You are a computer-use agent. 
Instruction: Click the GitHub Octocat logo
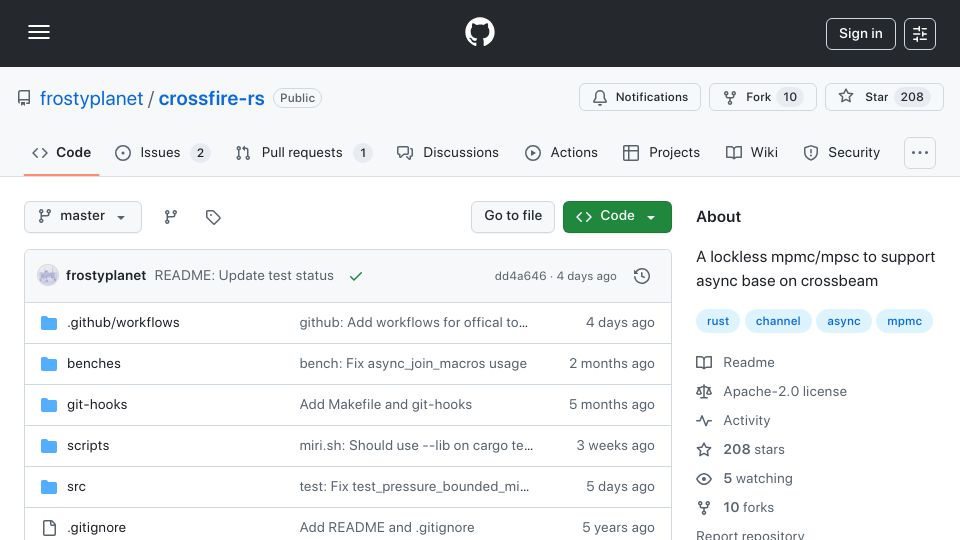[x=479, y=32]
